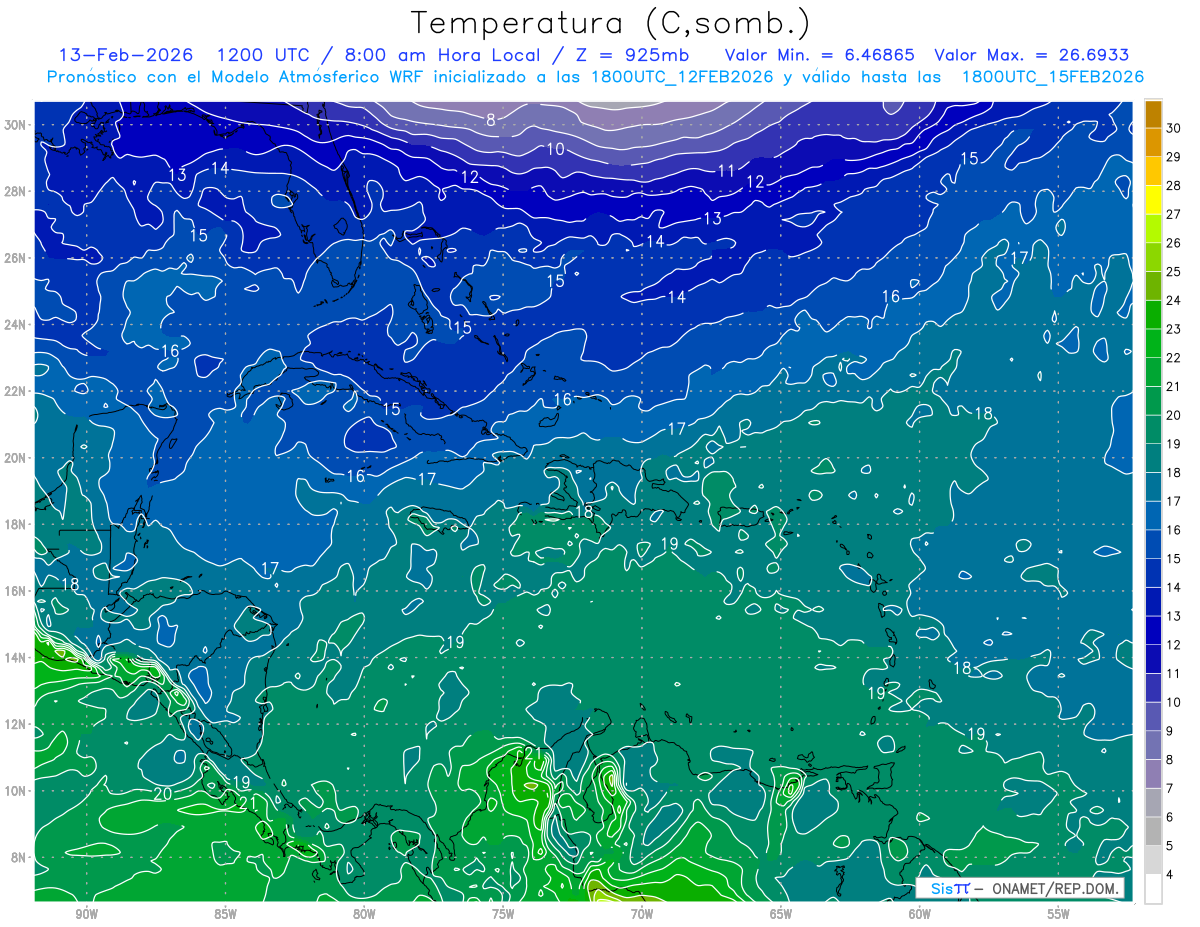Click the '20' contour label near Central America
The width and height of the screenshot is (1200, 927).
(x=163, y=793)
